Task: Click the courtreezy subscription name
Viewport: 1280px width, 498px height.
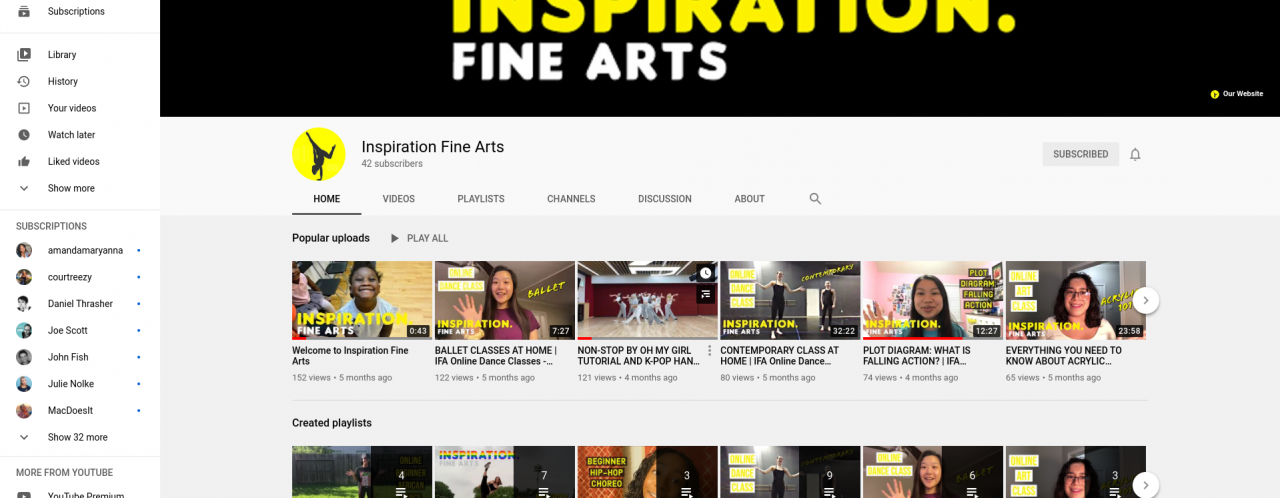Action: (x=70, y=277)
